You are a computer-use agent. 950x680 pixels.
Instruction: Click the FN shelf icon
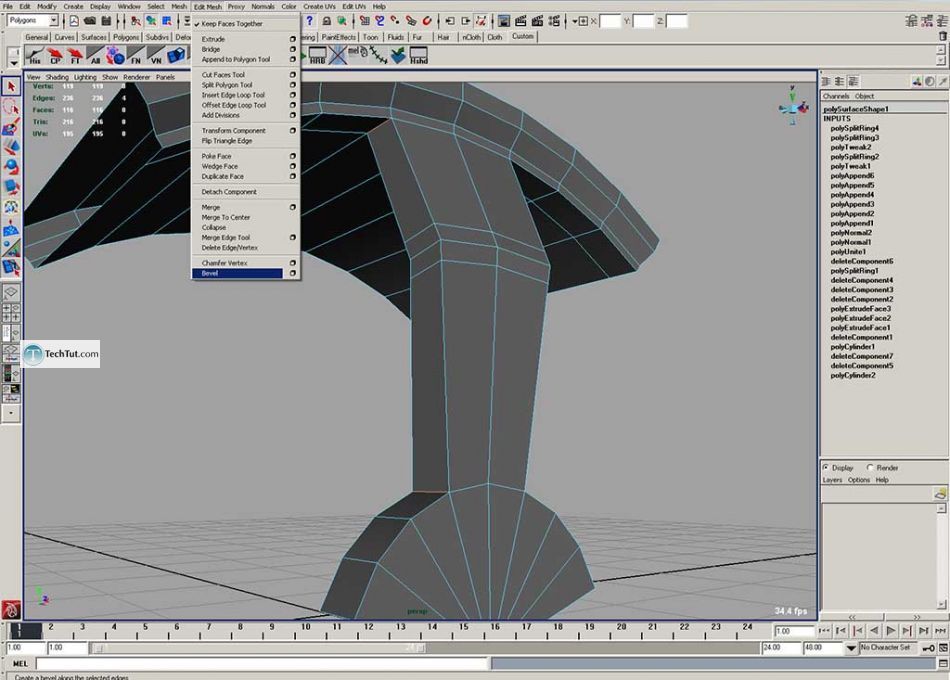pos(136,56)
